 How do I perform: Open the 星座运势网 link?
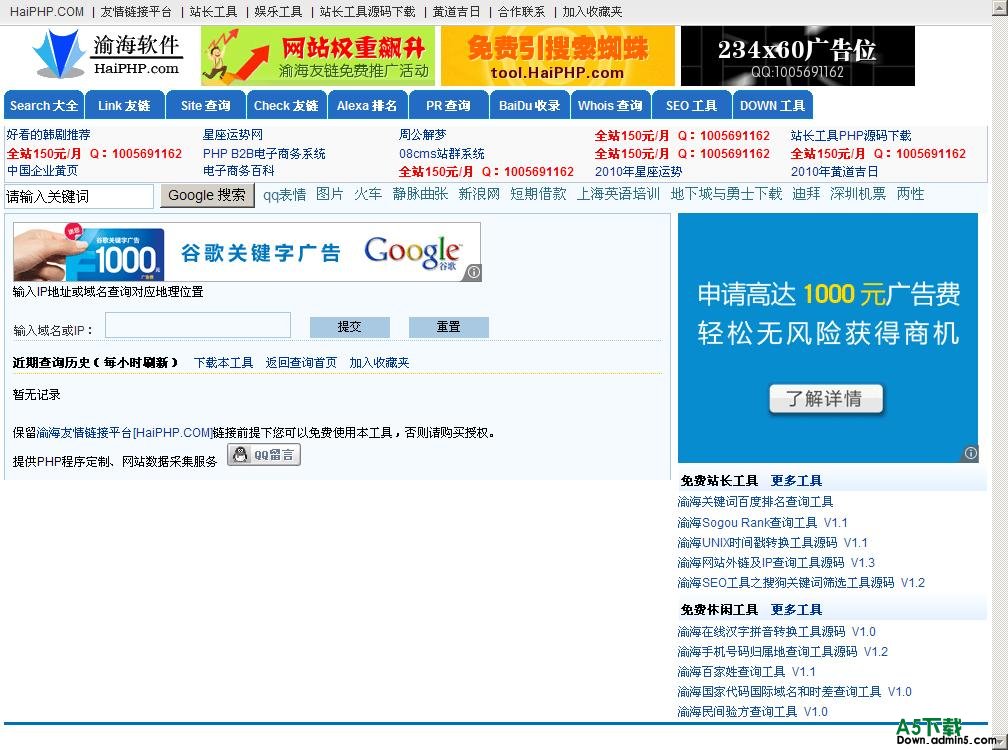click(233, 135)
